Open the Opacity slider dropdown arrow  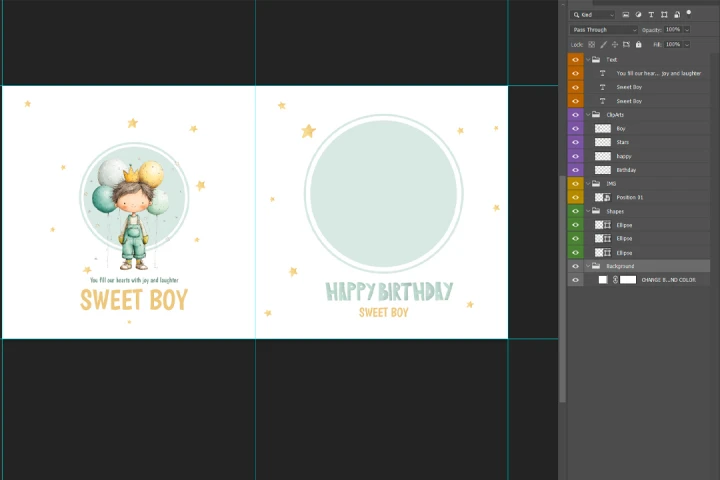click(686, 30)
